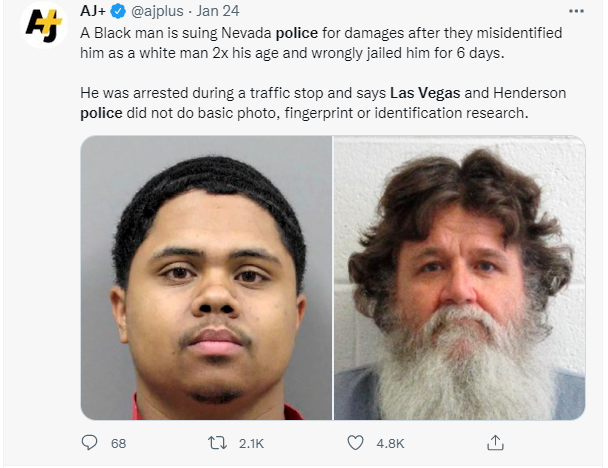Open the three-dot more options menu
The image size is (608, 468).
(x=576, y=11)
